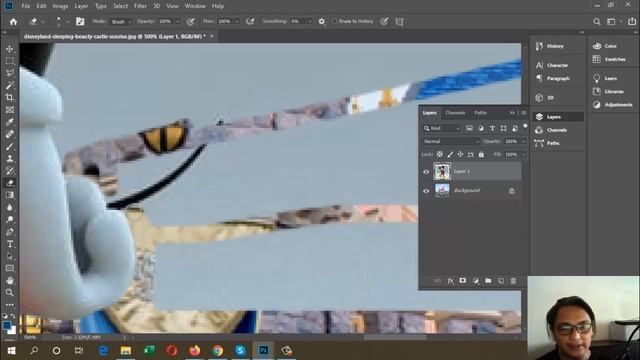Select the Magic Wand tool
The image size is (640, 360).
[10, 85]
